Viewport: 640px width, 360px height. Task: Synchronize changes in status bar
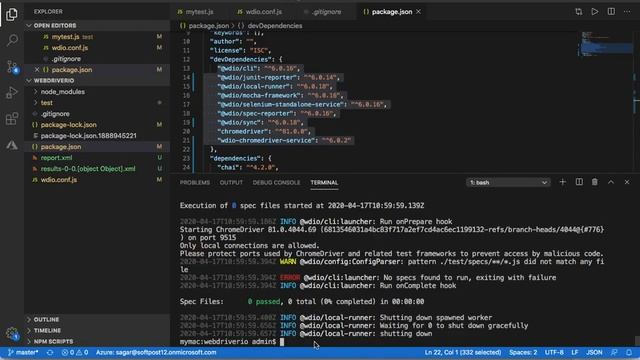point(50,352)
